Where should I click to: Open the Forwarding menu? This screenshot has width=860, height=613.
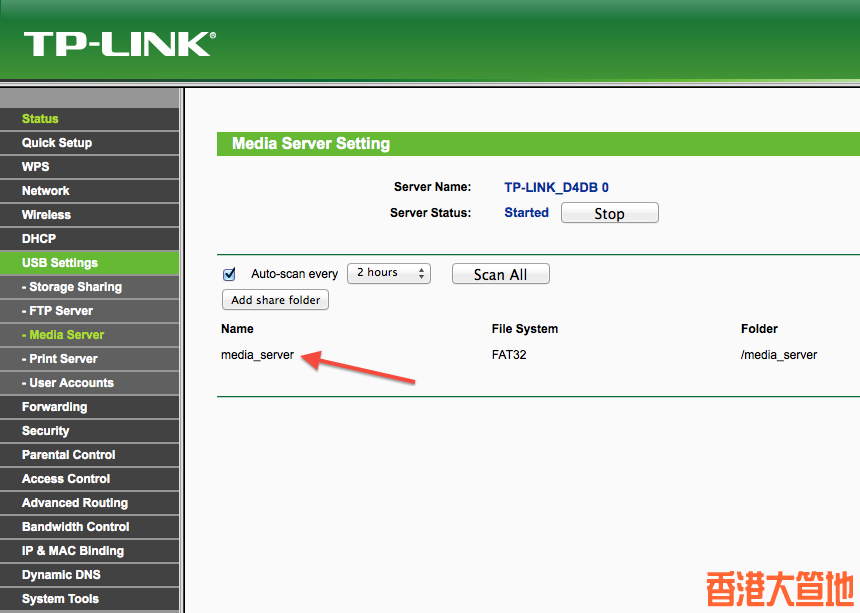[x=89, y=407]
